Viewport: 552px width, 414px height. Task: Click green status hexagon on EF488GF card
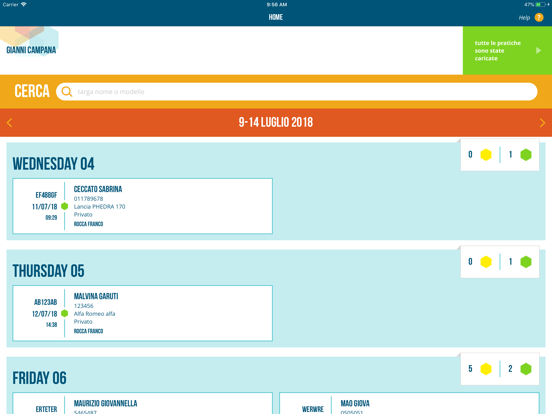pos(64,206)
